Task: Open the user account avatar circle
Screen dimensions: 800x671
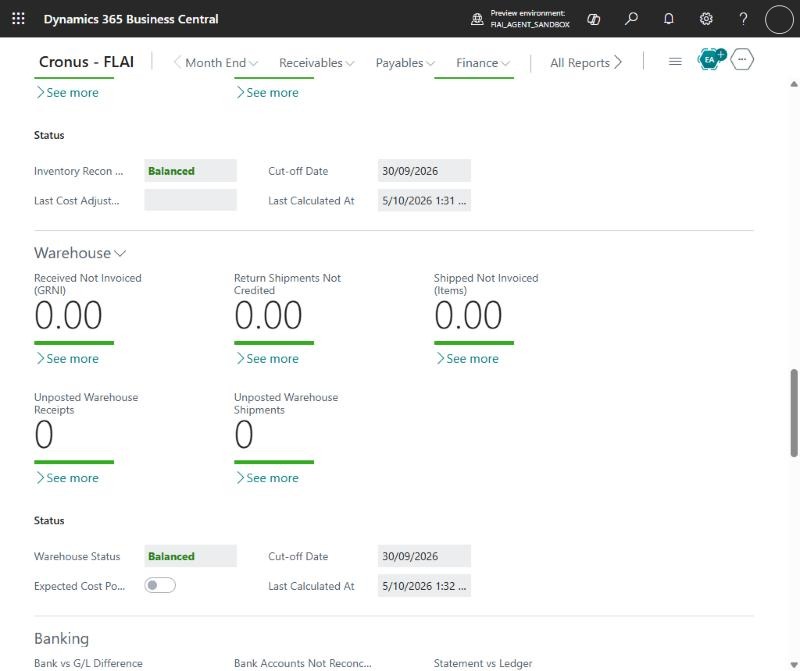Action: click(x=779, y=19)
